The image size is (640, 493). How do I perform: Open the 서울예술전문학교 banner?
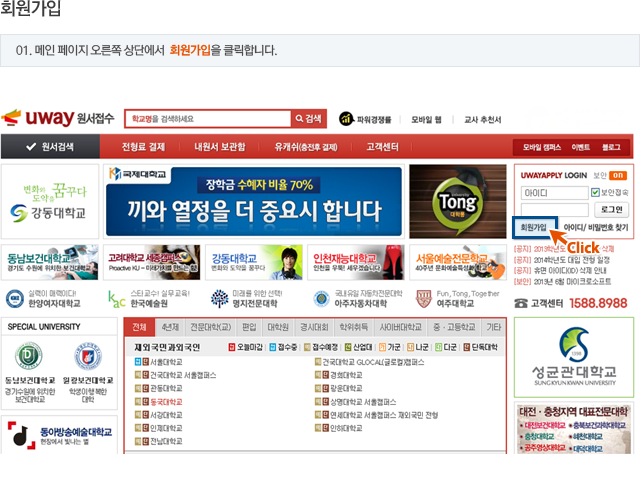click(x=458, y=262)
